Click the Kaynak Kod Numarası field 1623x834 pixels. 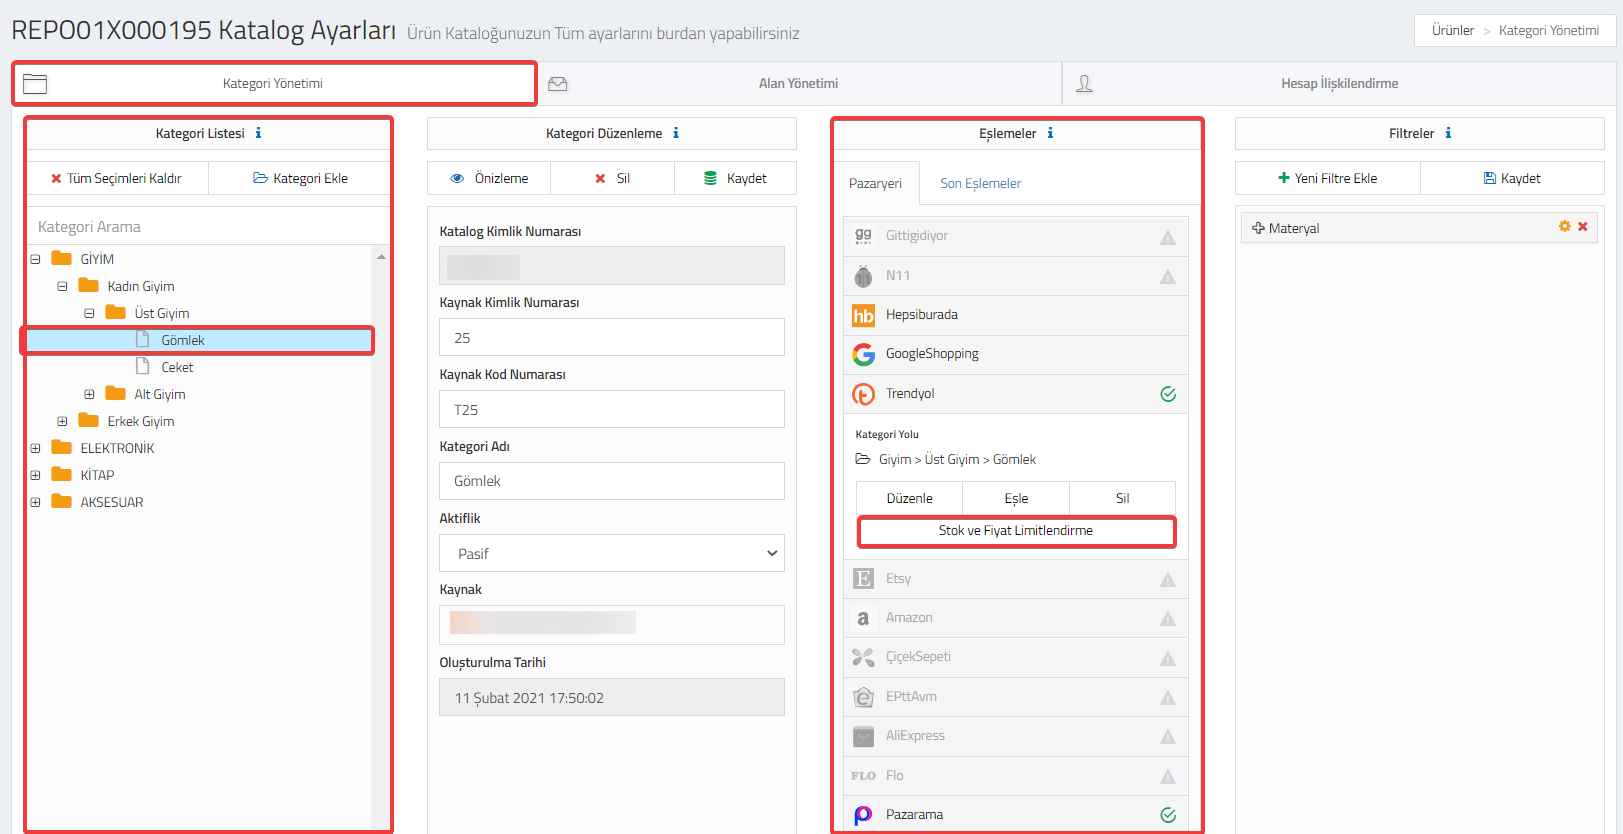coord(612,409)
